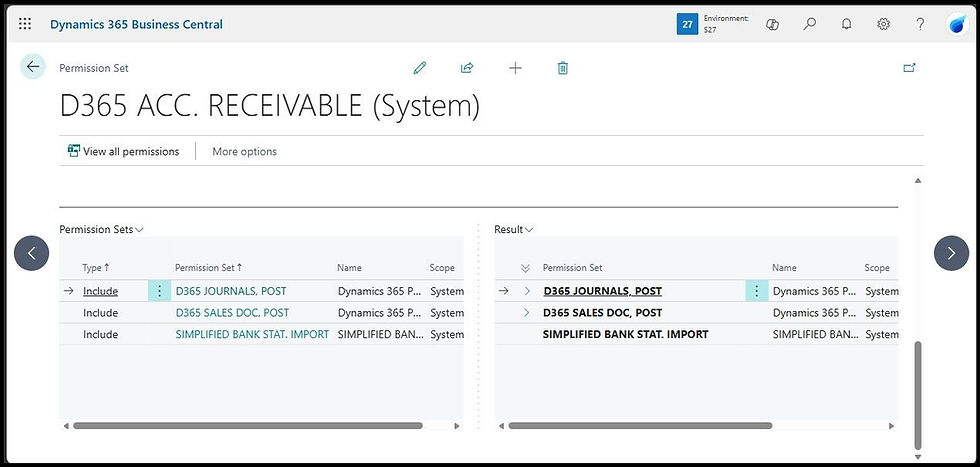Click the left table scroll-left arrow

tap(66, 426)
